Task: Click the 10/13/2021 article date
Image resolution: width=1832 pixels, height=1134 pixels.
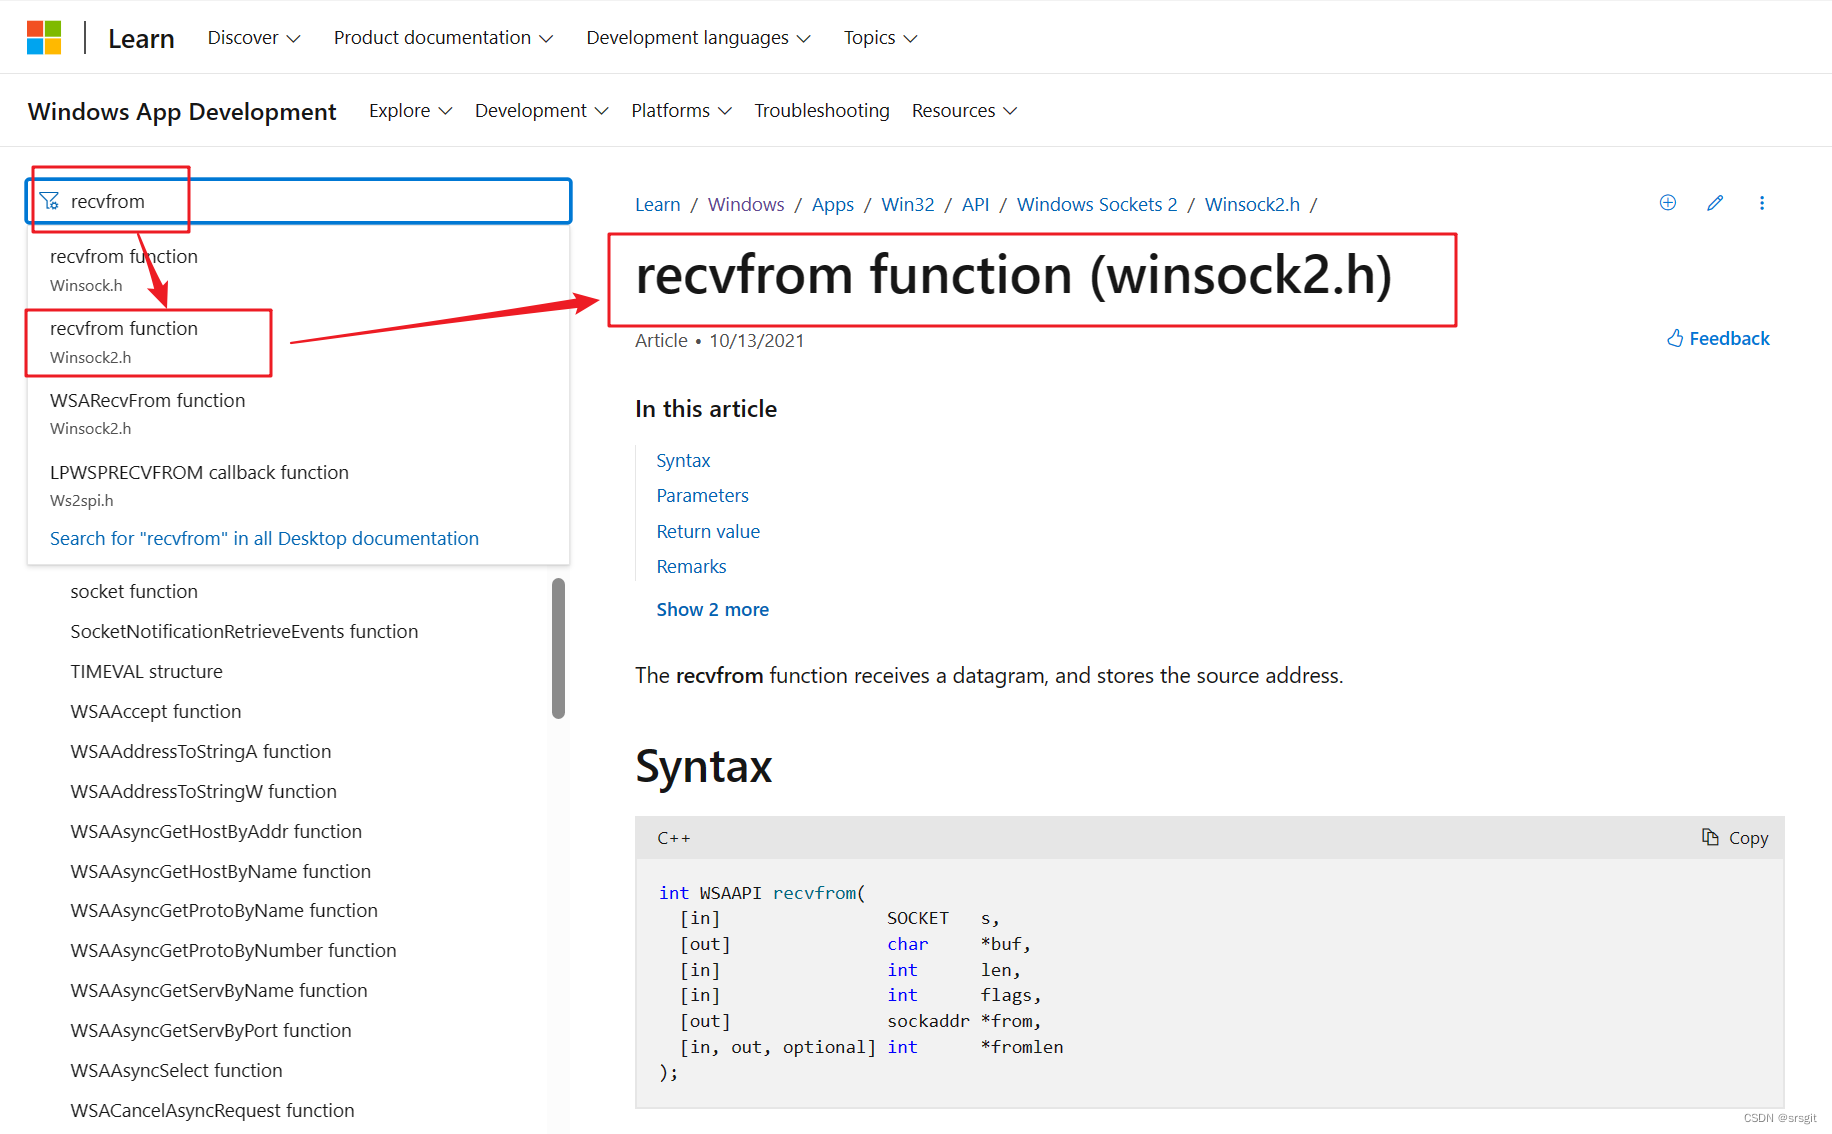Action: click(x=756, y=340)
